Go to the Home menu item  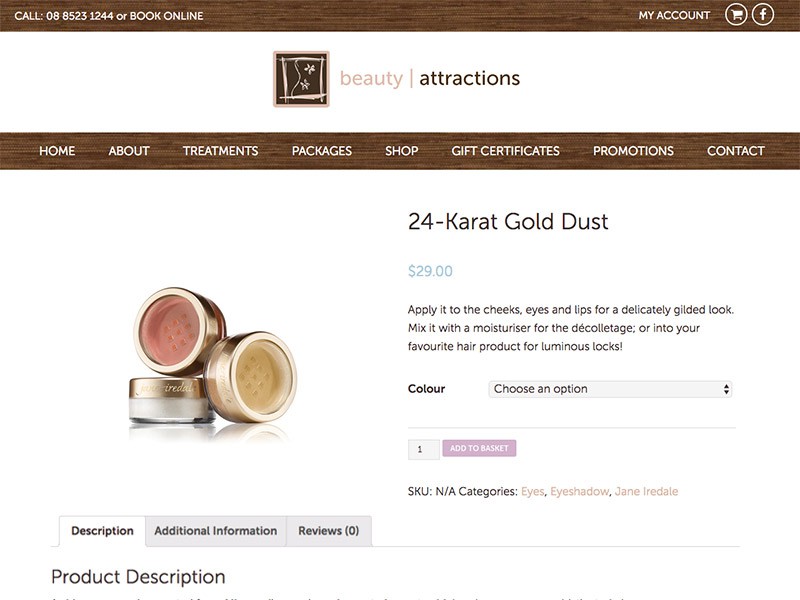click(57, 151)
